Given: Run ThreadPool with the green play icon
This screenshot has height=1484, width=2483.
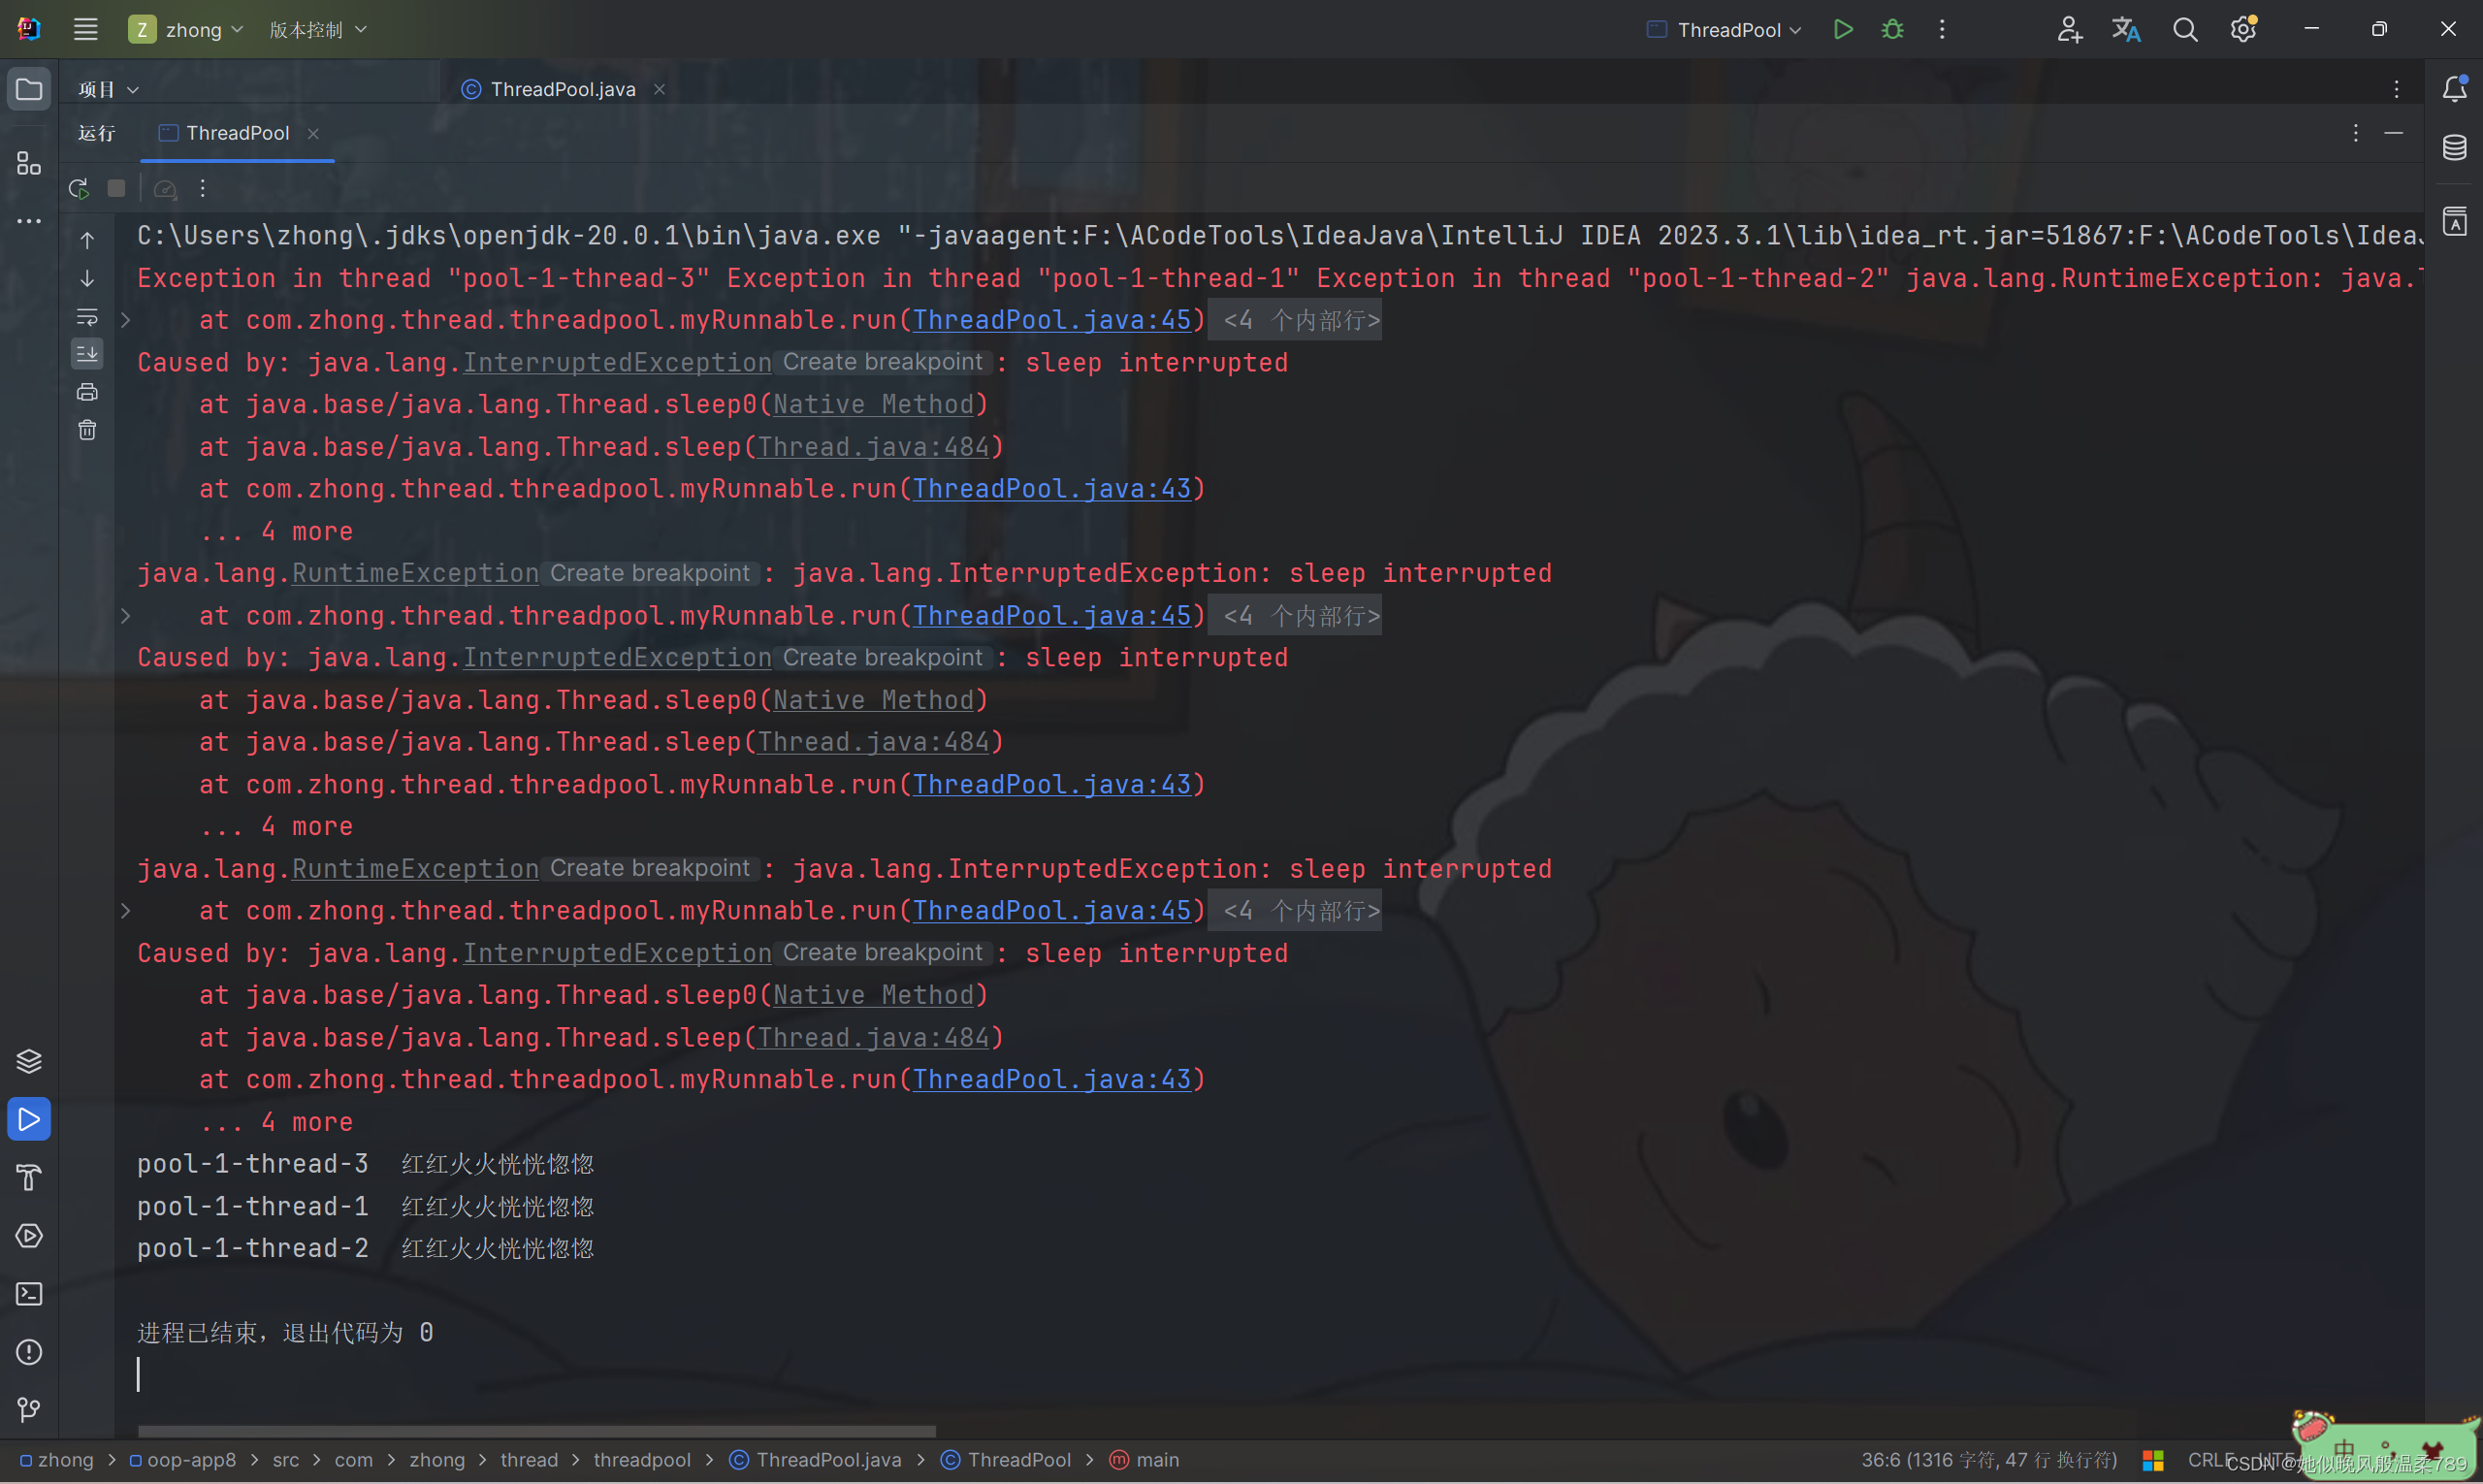Looking at the screenshot, I should click(x=1843, y=29).
